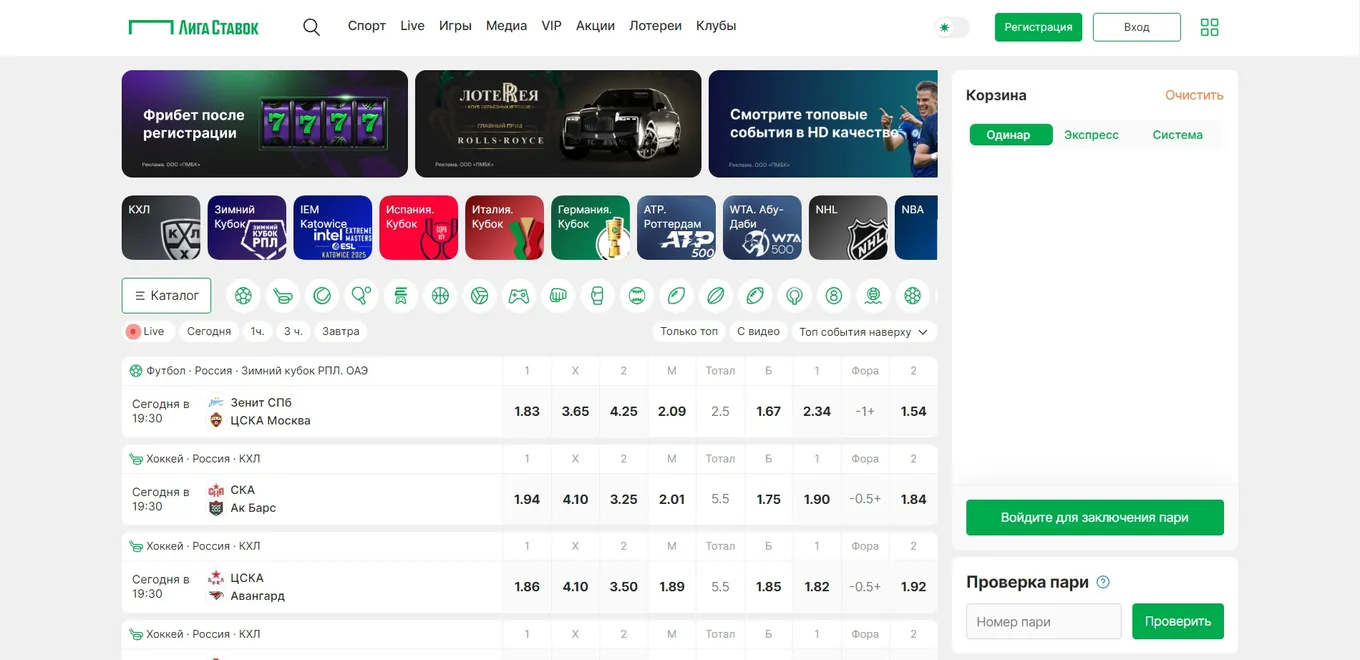
Task: Select the boxing glove icon
Action: (x=597, y=296)
